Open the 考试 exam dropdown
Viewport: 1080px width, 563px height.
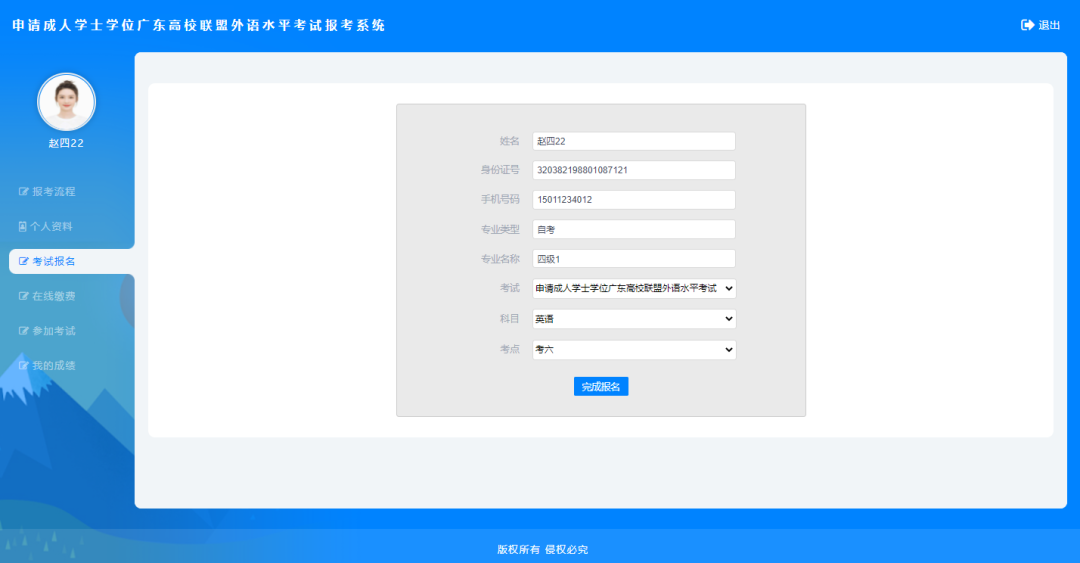(x=634, y=288)
